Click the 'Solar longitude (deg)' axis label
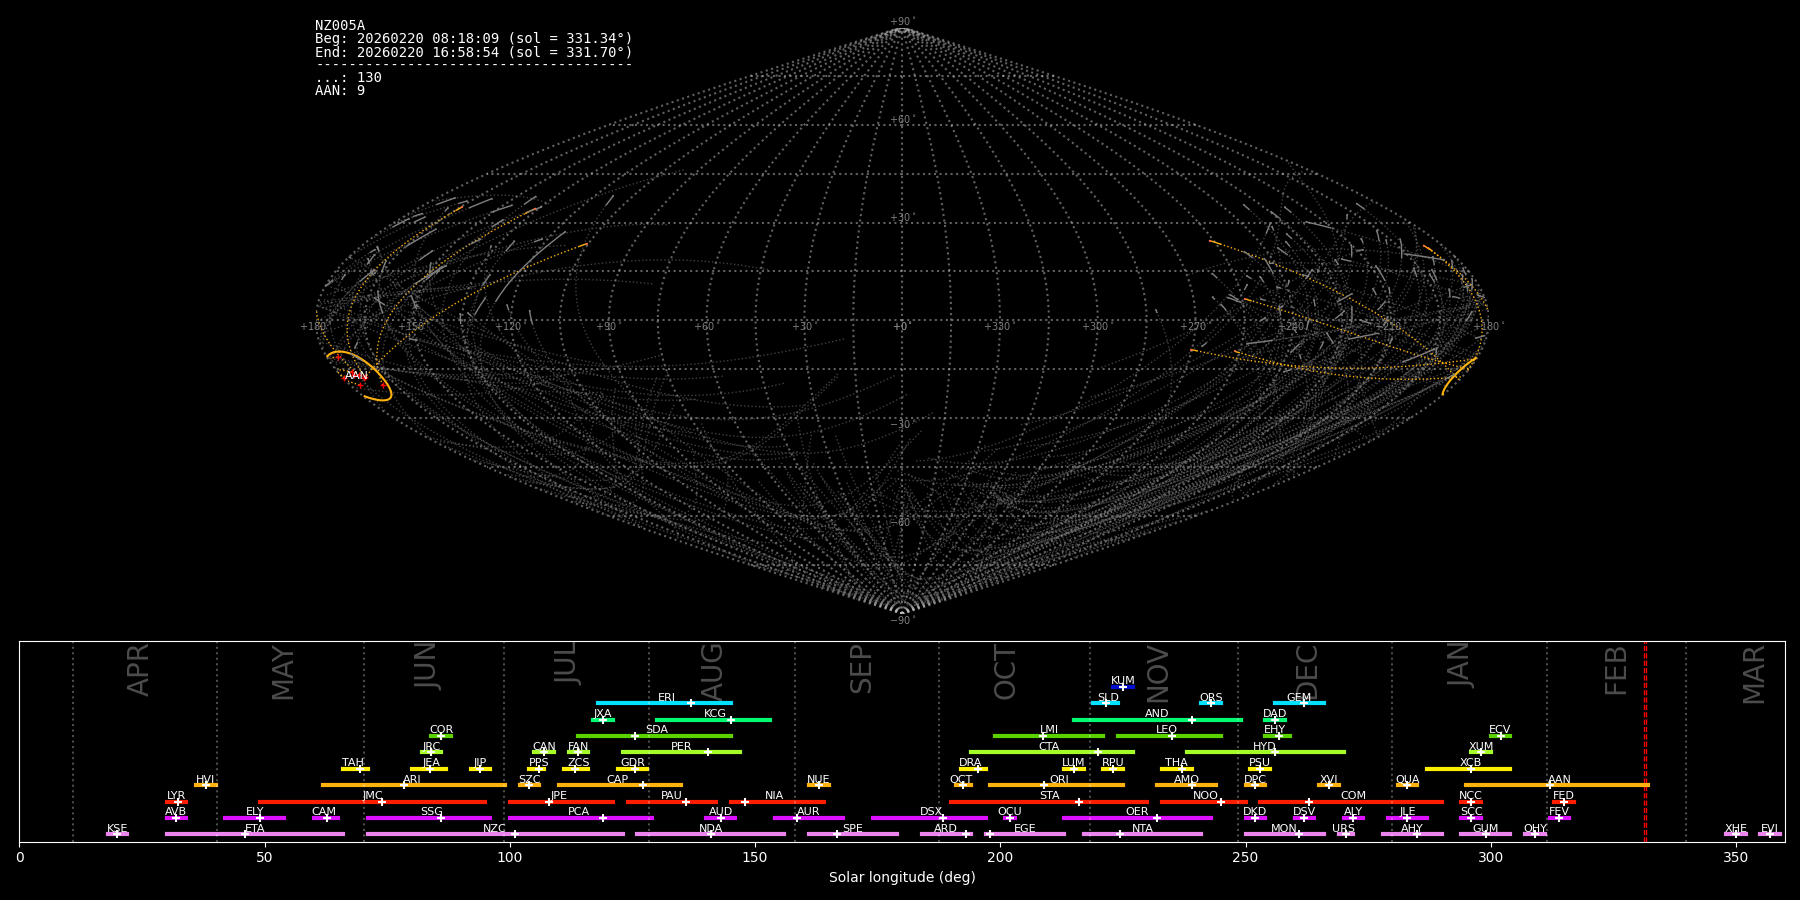The height and width of the screenshot is (900, 1800). pyautogui.click(x=902, y=878)
